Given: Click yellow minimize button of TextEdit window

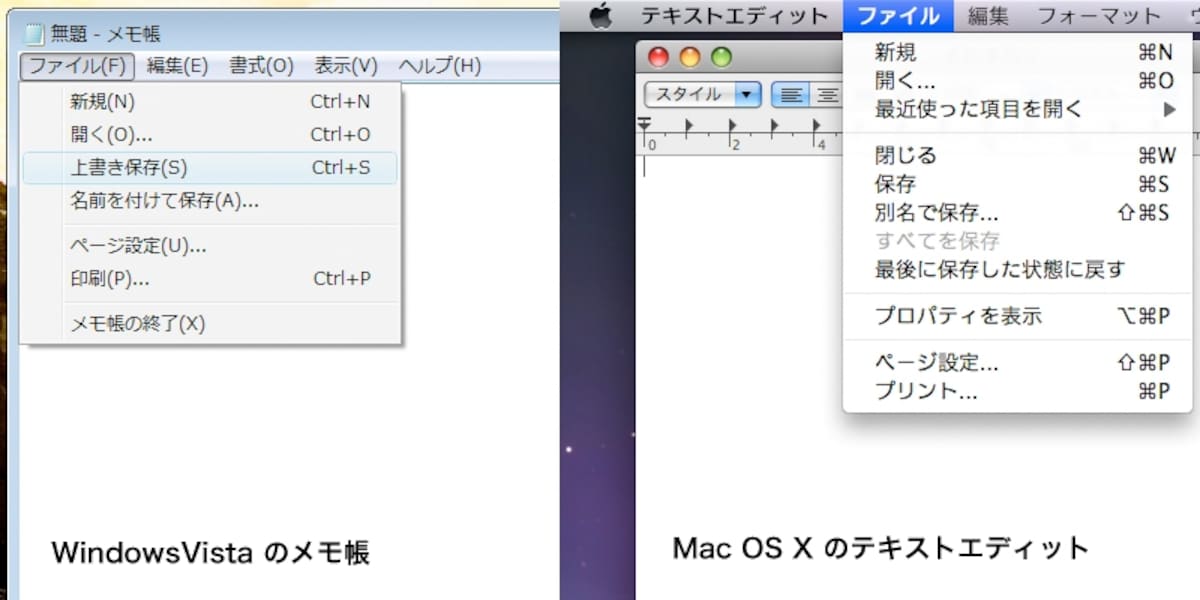Looking at the screenshot, I should [690, 57].
